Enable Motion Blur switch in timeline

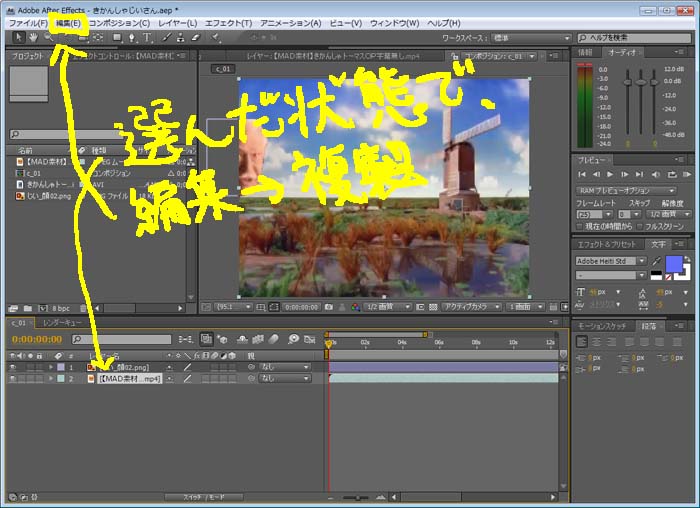[273, 340]
